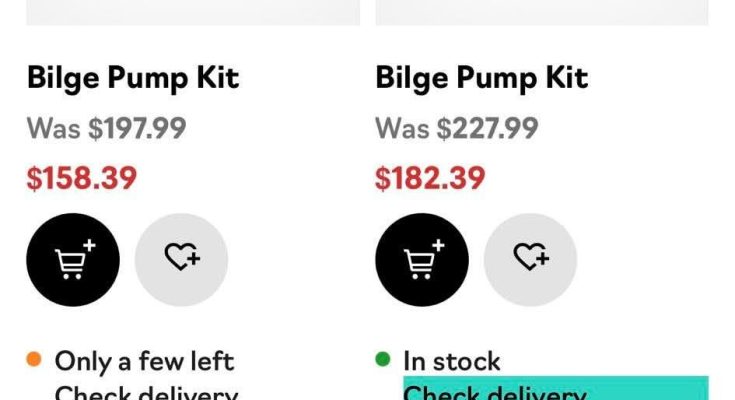The height and width of the screenshot is (400, 735).
Task: Open the product image above the $158.39 kit
Action: [192, 12]
